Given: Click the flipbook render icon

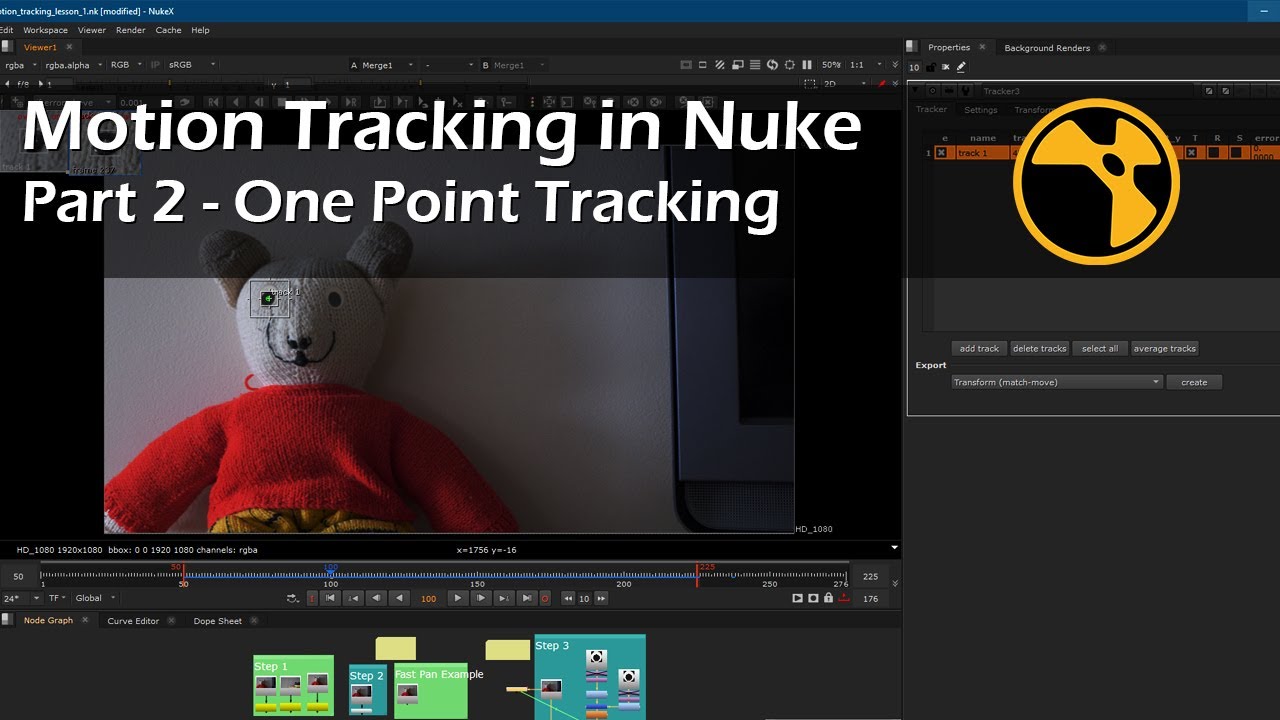Looking at the screenshot, I should click(797, 598).
